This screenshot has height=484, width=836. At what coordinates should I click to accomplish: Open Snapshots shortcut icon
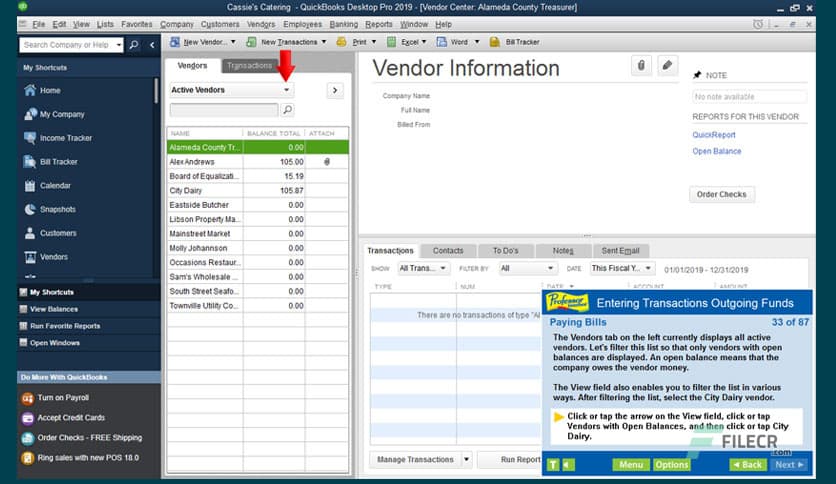(x=30, y=209)
